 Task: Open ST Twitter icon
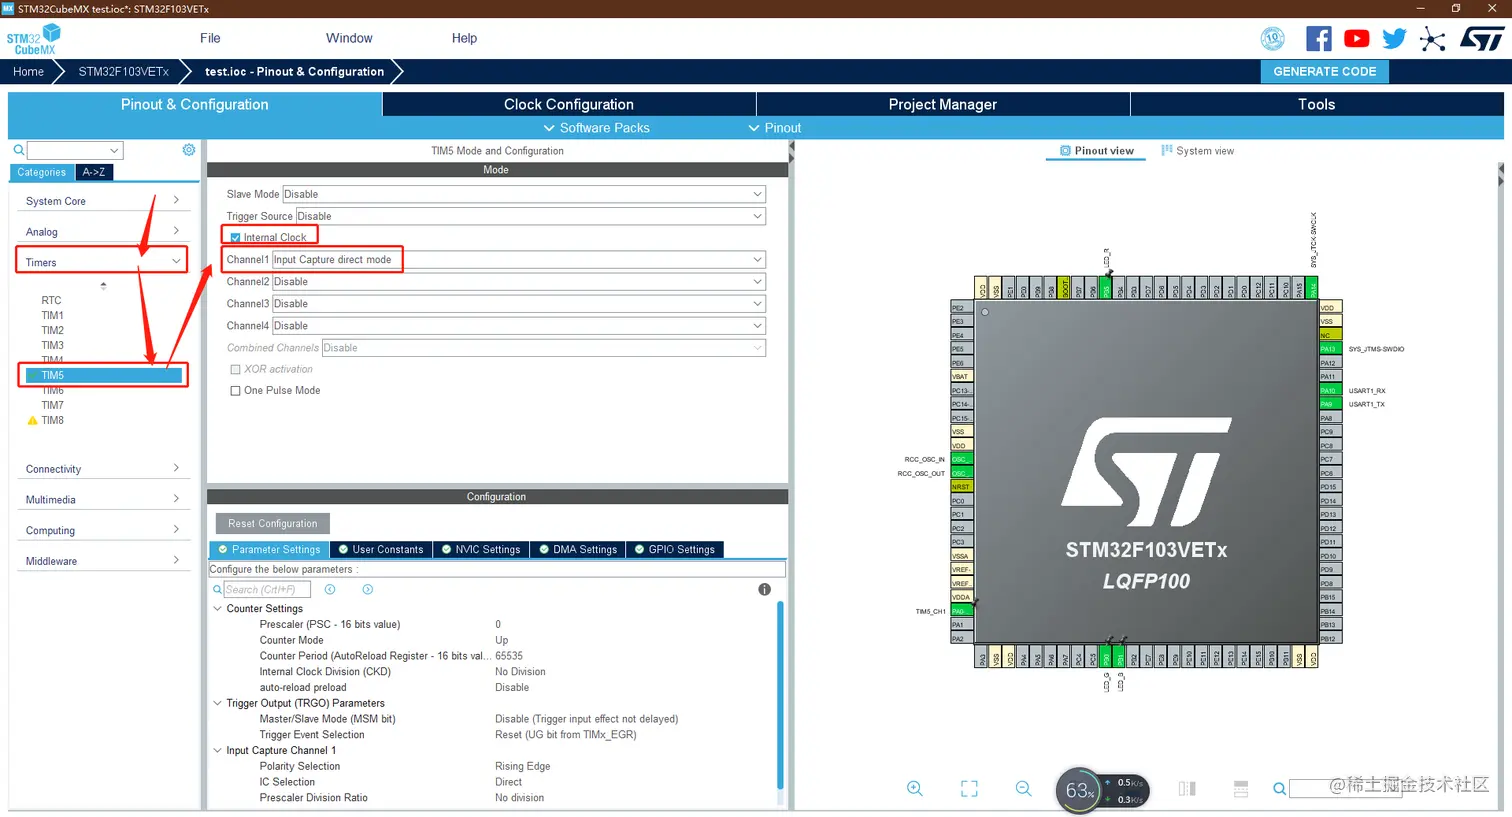tap(1394, 39)
